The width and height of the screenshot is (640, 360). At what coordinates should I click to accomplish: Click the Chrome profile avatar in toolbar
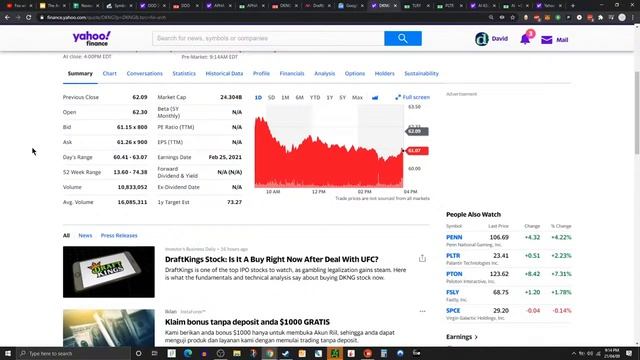[622, 18]
